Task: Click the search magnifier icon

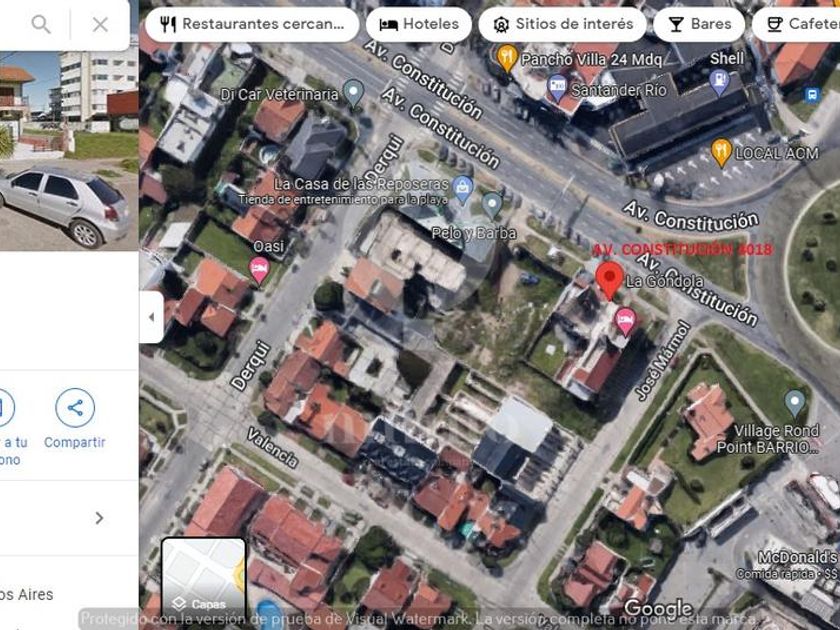Action: coord(41,24)
